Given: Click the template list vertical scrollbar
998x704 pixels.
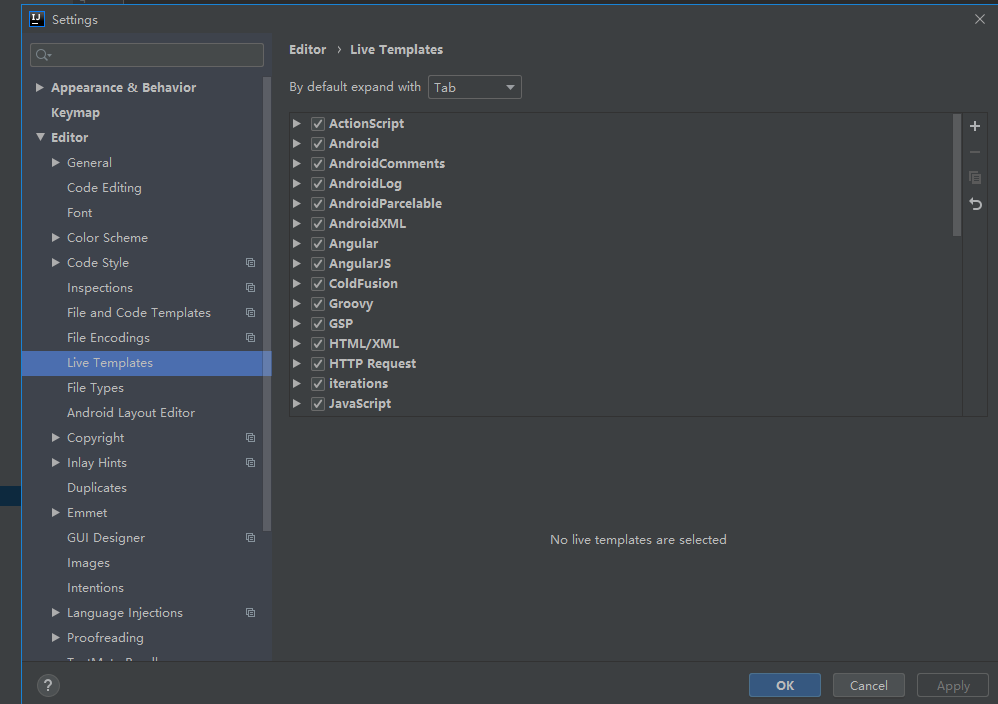Looking at the screenshot, I should pos(957,175).
